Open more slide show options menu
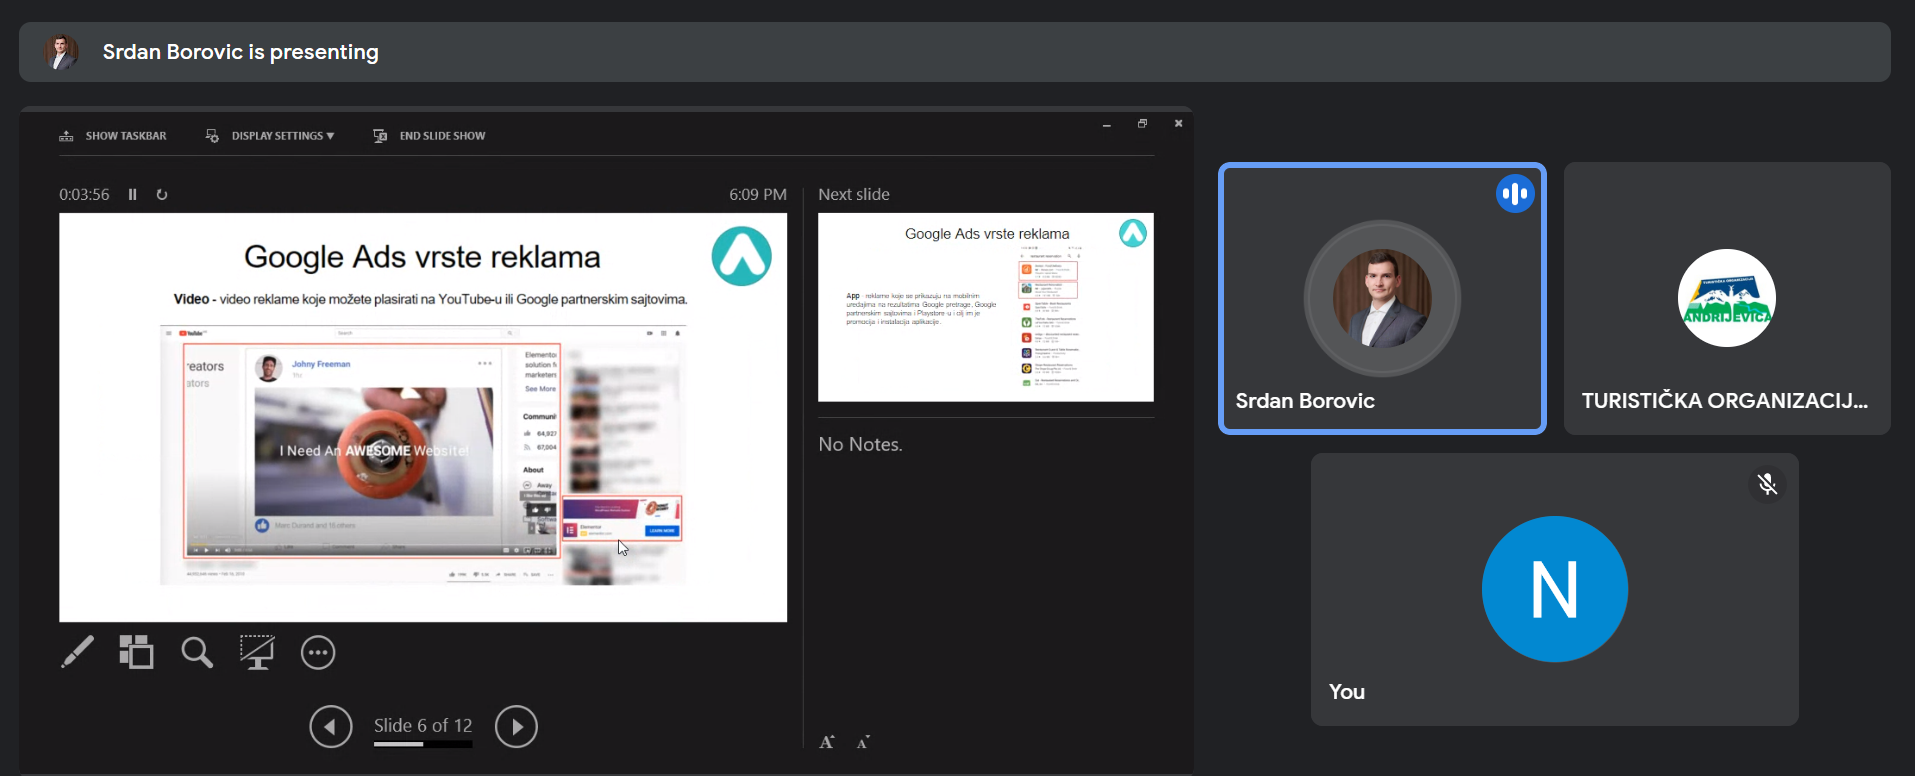1915x776 pixels. point(318,653)
